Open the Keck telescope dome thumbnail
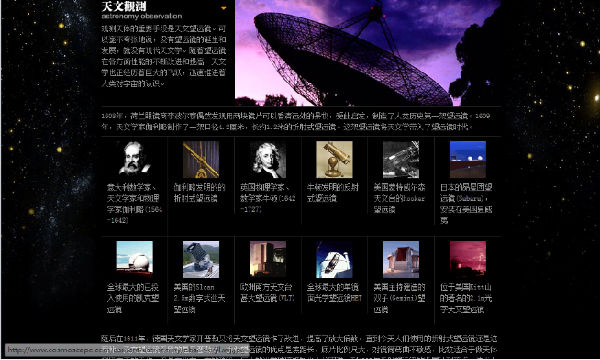The image size is (600, 360). pyautogui.click(x=134, y=259)
